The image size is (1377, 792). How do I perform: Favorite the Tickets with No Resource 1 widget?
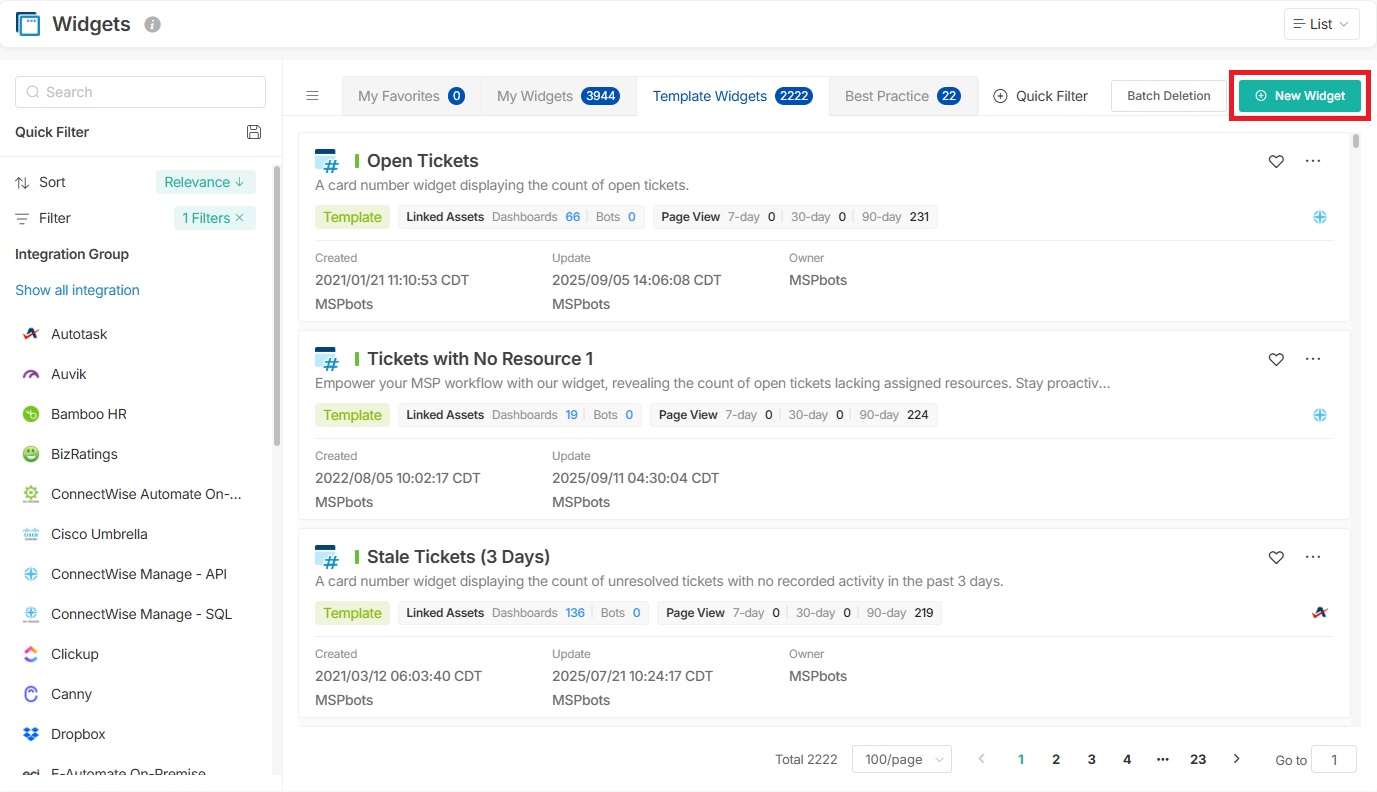coord(1276,359)
